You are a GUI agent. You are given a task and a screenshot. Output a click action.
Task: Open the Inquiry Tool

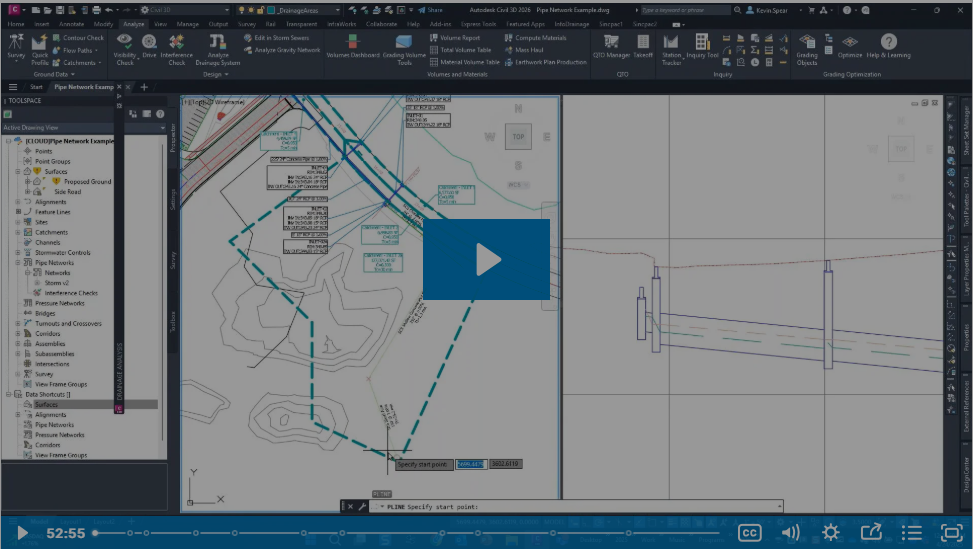point(702,47)
